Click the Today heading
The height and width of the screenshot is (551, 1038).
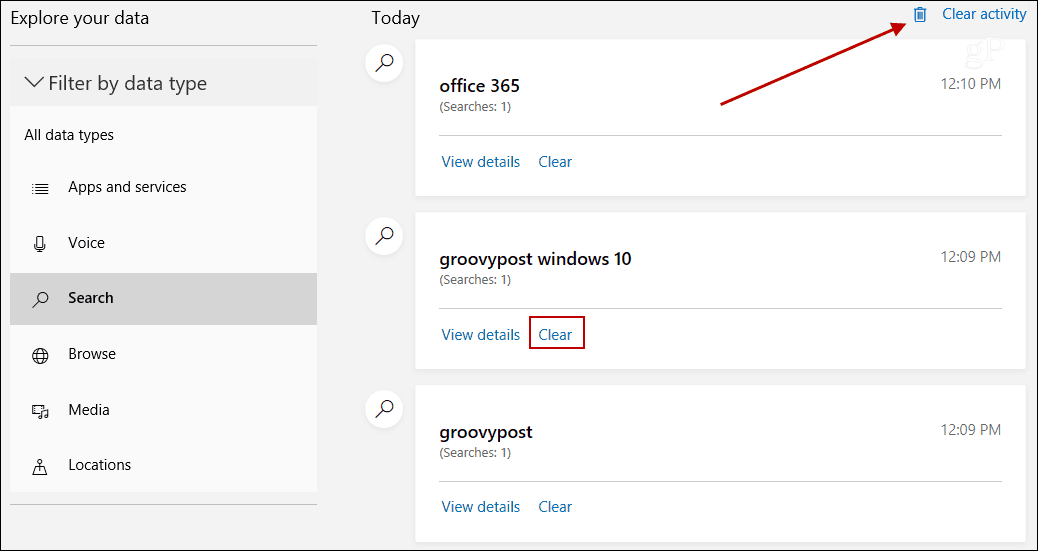pos(395,19)
